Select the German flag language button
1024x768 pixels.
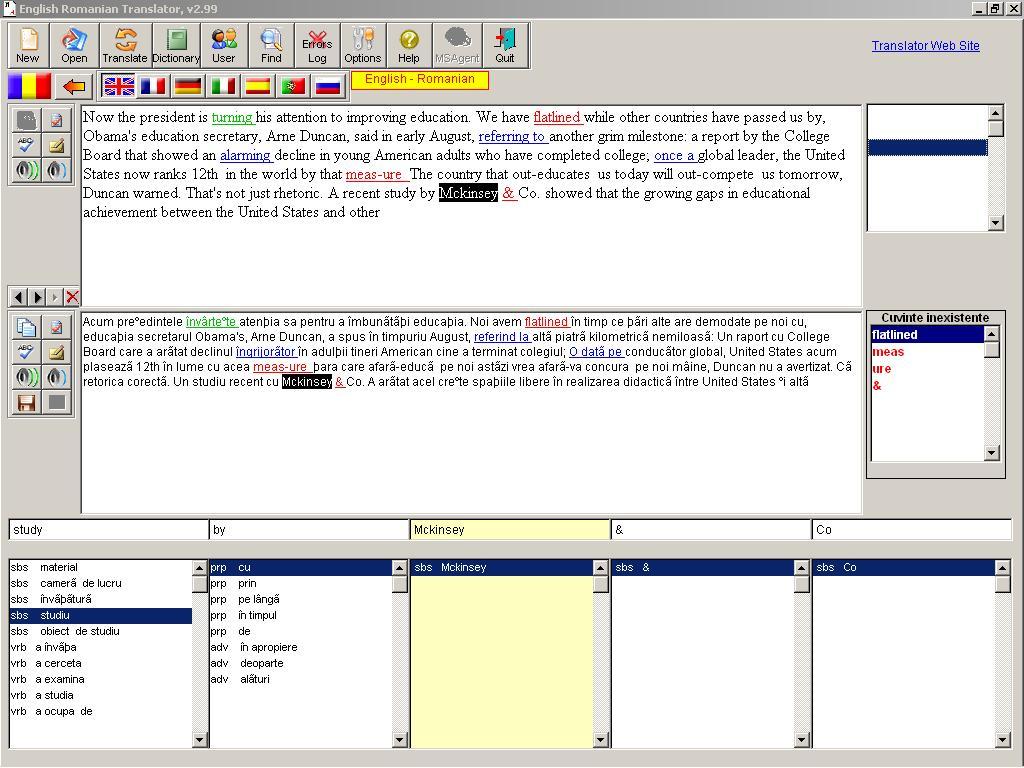(187, 86)
